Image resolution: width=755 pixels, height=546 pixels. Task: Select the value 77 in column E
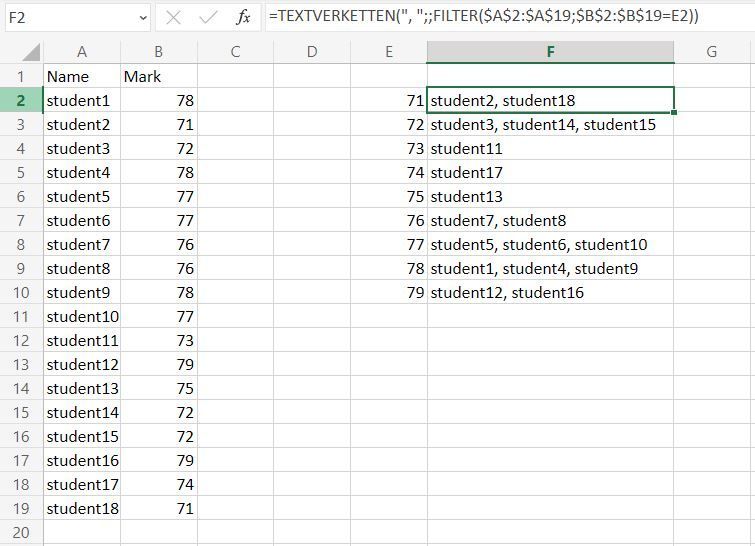389,244
